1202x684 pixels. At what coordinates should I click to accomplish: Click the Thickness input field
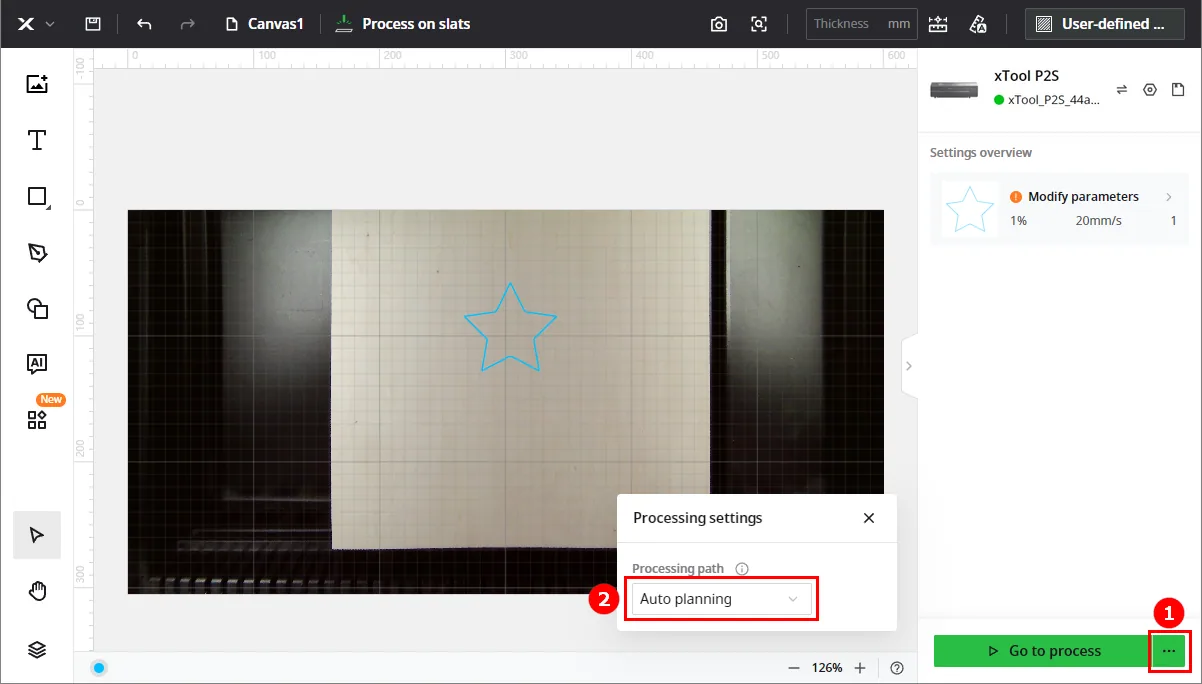click(861, 24)
